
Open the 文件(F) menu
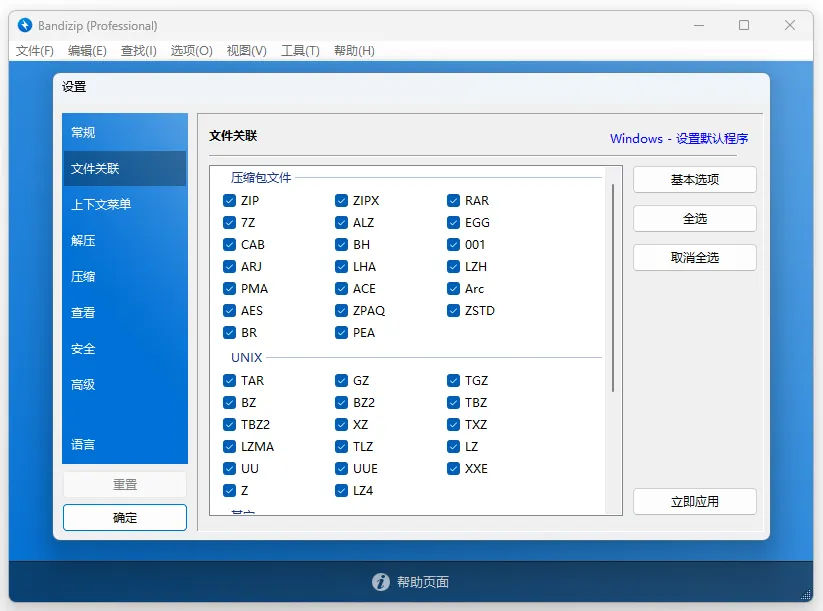pyautogui.click(x=35, y=51)
